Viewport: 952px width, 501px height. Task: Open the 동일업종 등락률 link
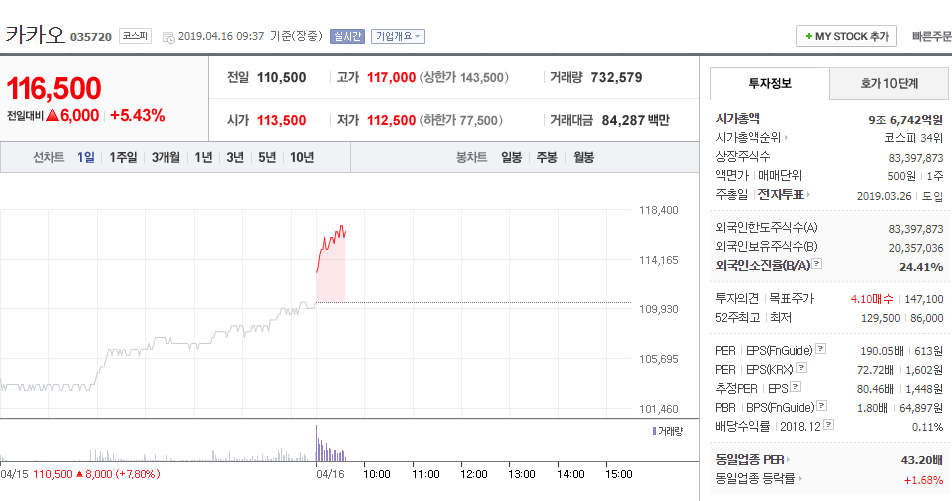(758, 479)
